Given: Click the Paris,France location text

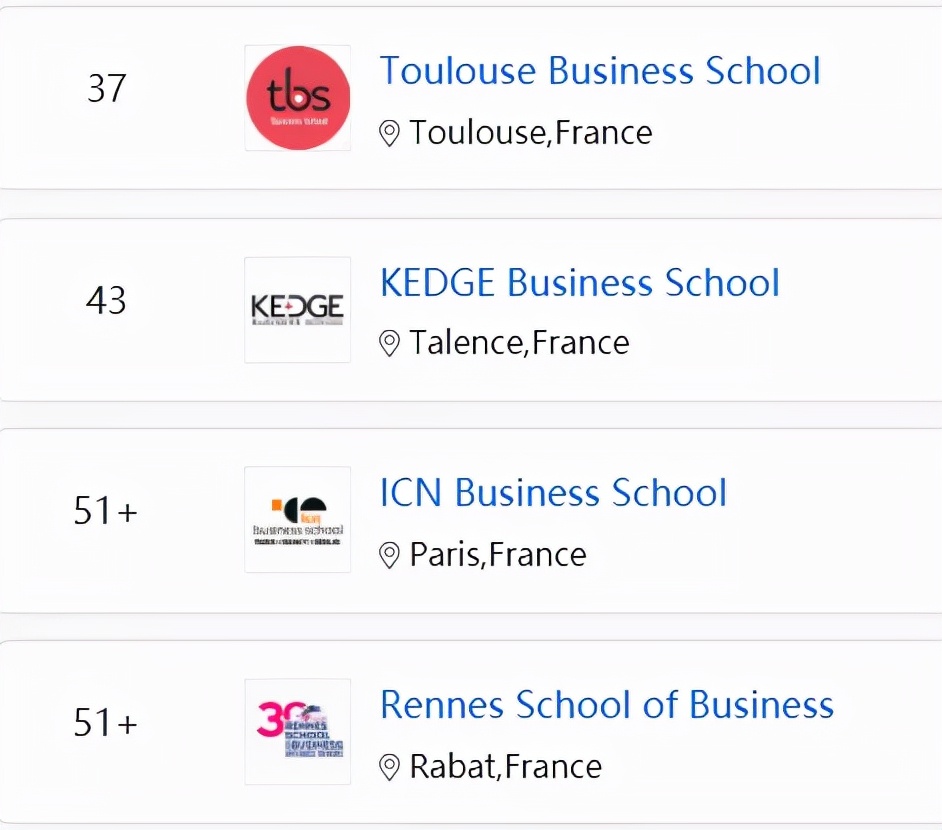Looking at the screenshot, I should click(x=498, y=555).
